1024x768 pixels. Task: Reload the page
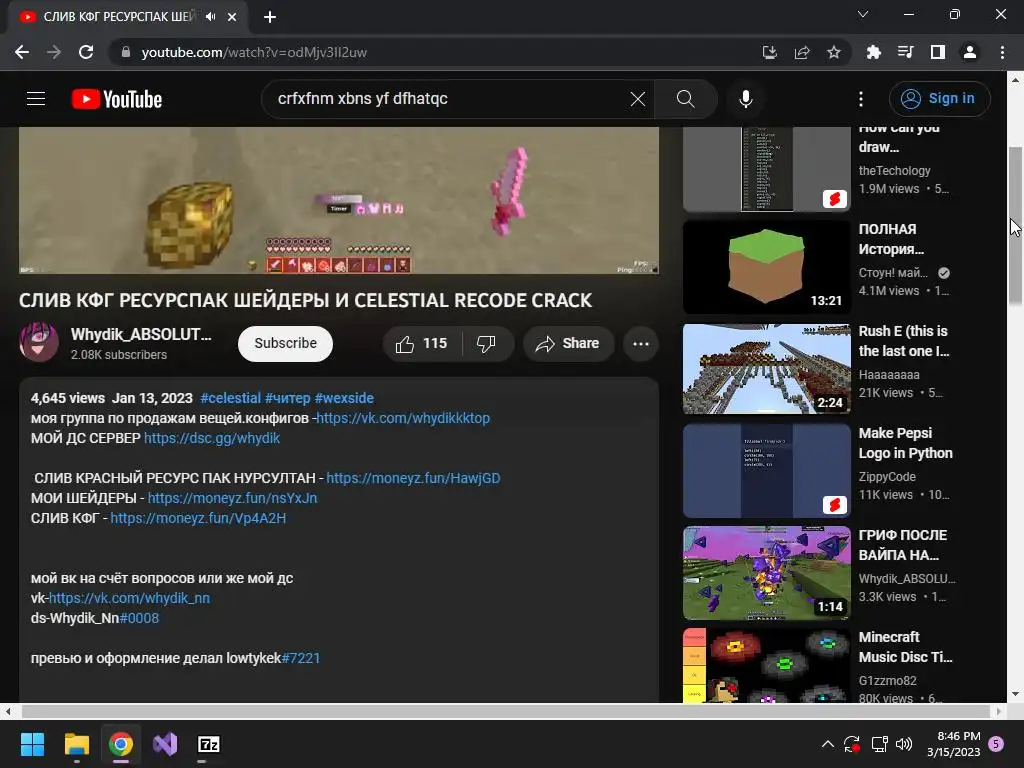(86, 52)
